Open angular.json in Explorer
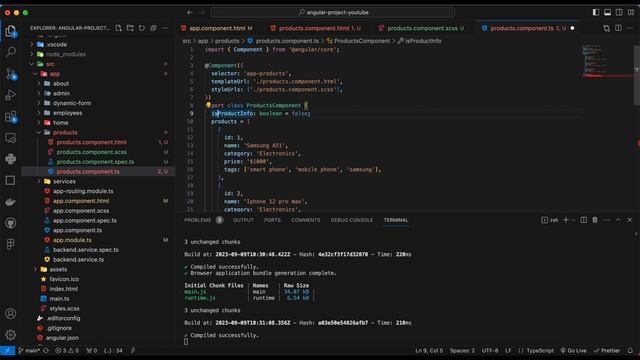Image resolution: width=640 pixels, height=360 pixels. pyautogui.click(x=62, y=338)
